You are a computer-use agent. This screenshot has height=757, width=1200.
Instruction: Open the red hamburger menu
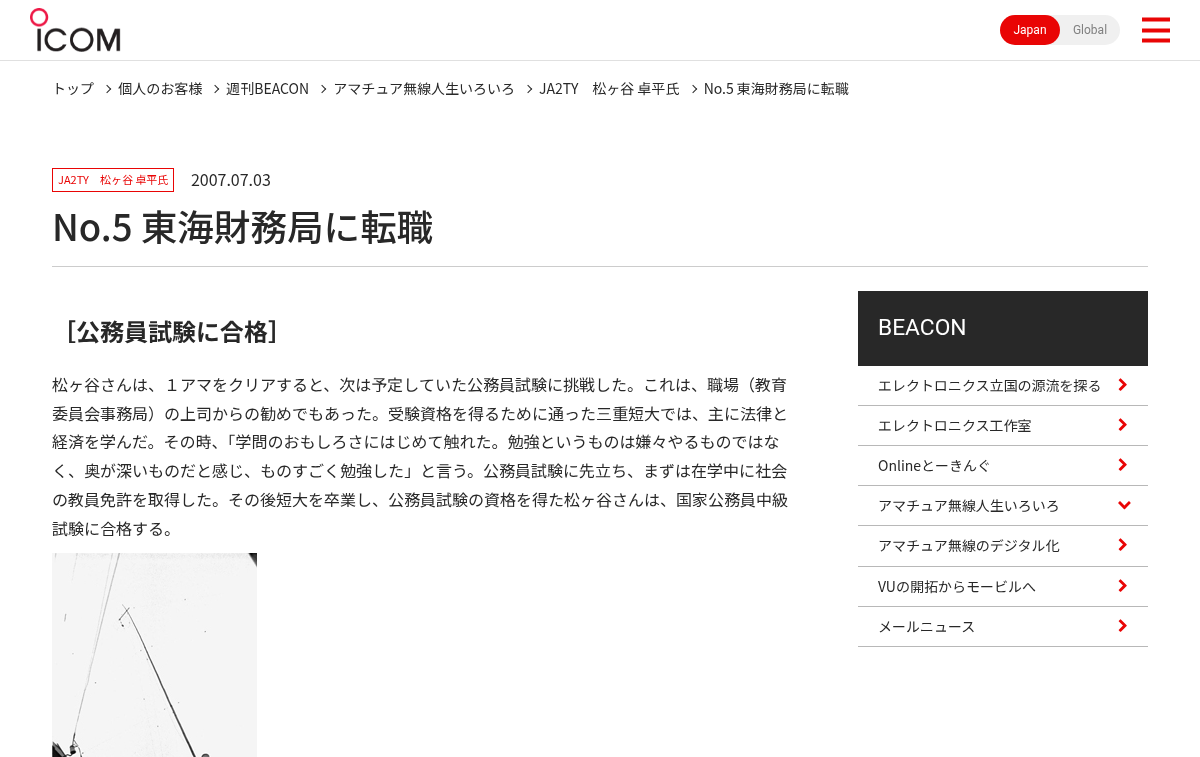point(1155,30)
